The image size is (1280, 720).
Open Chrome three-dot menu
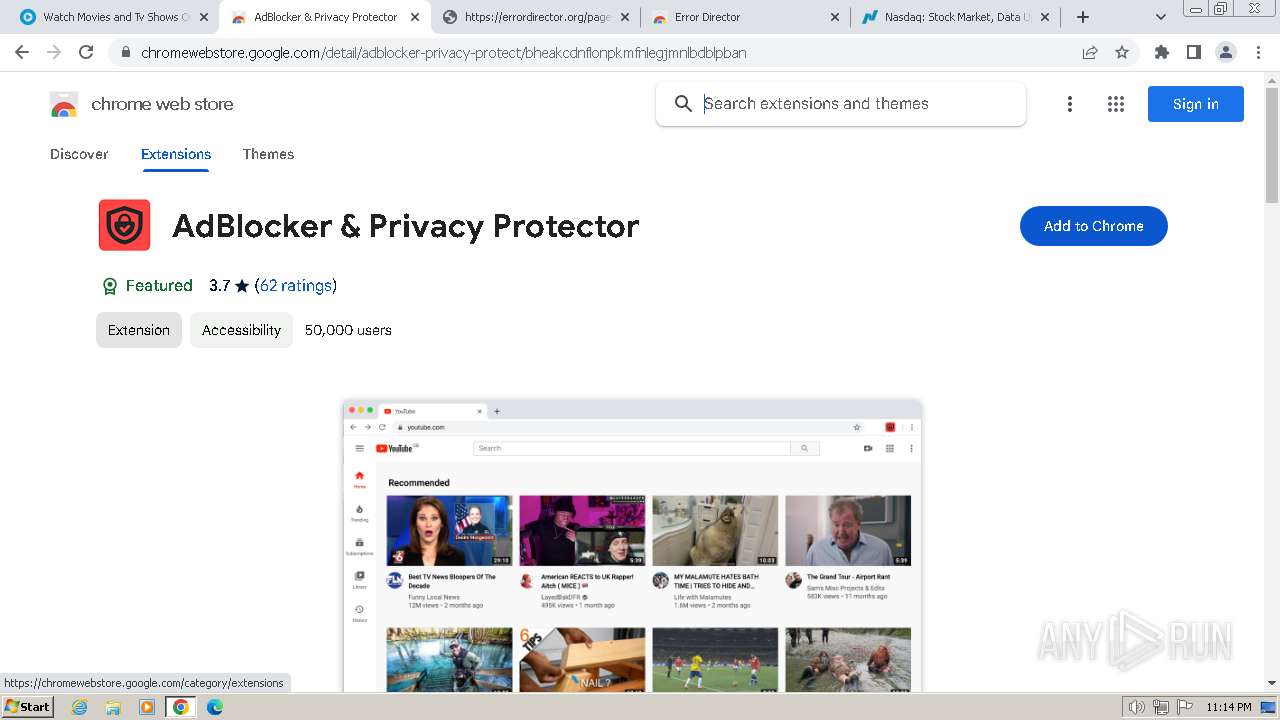pyautogui.click(x=1258, y=52)
